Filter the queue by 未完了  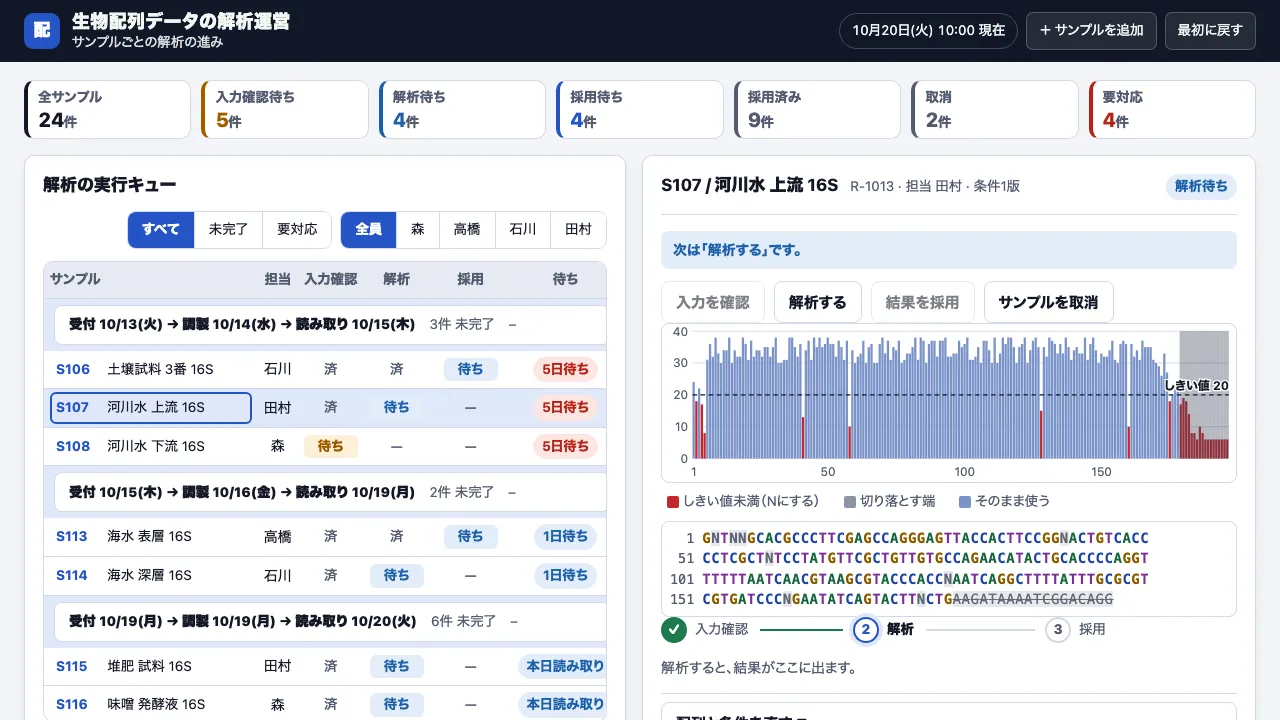click(x=228, y=230)
